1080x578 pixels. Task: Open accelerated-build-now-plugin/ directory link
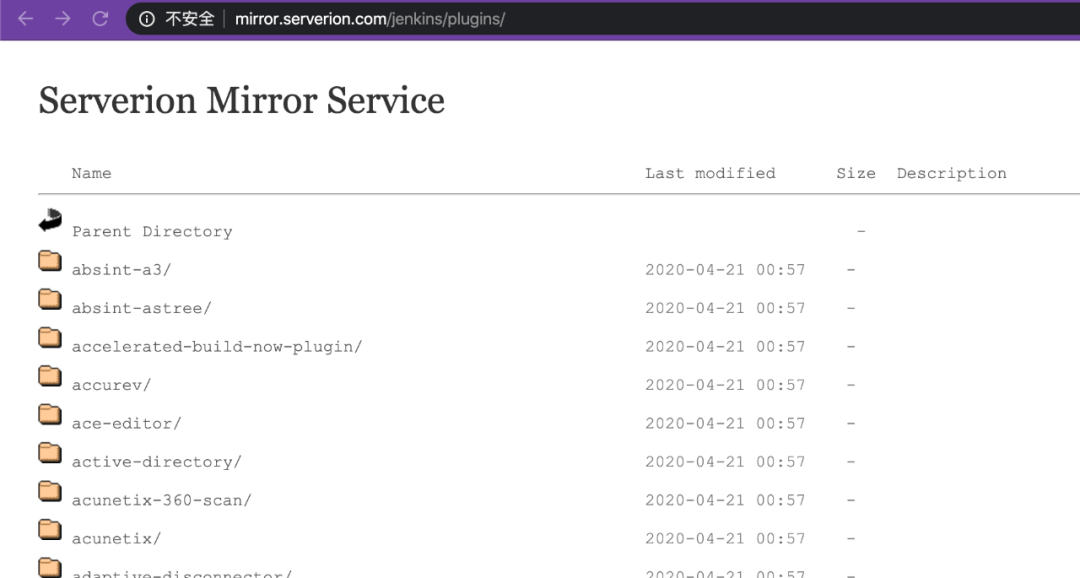216,347
